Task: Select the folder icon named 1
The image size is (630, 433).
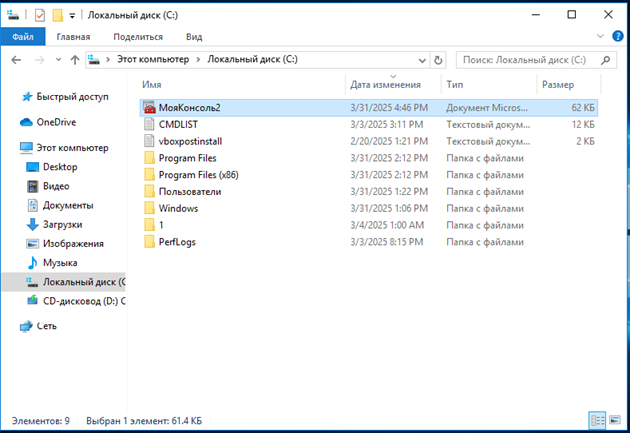Action: (149, 225)
